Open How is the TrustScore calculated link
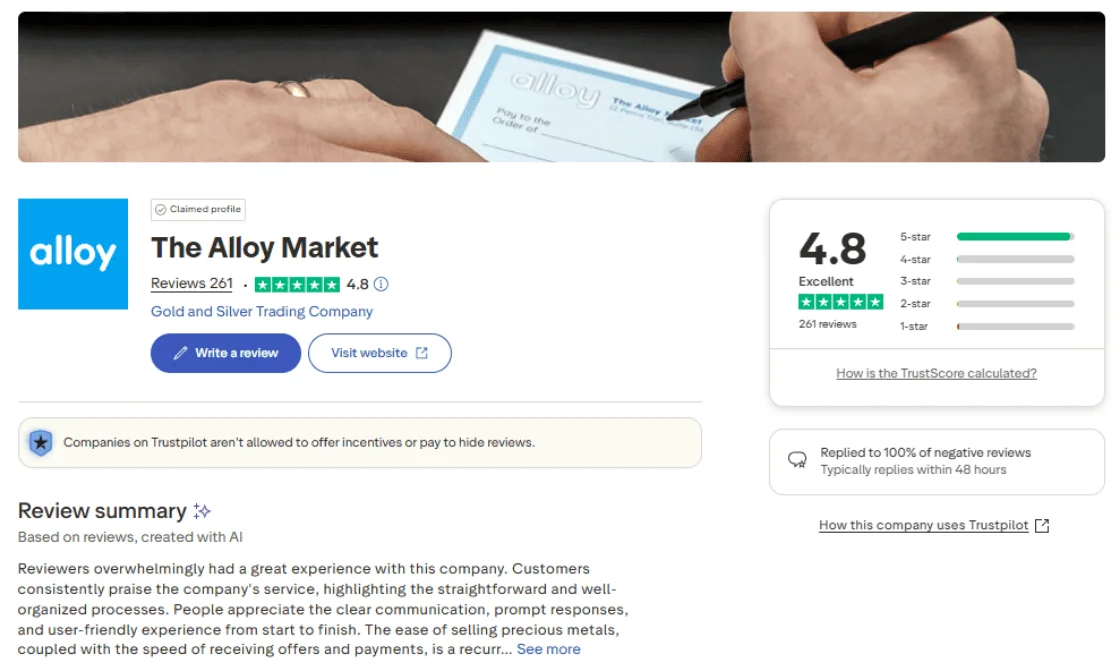Viewport: 1120px width, 666px height. click(936, 373)
